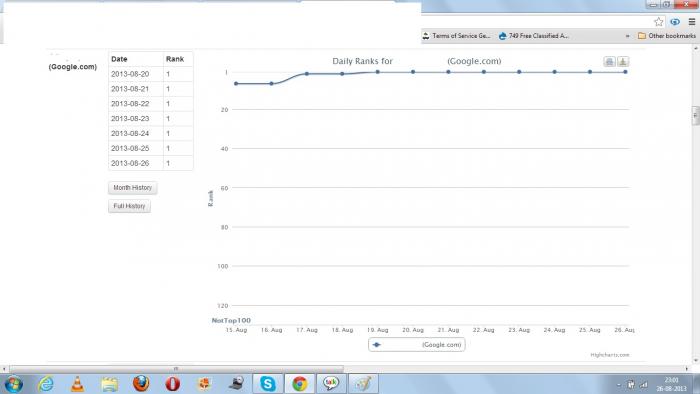Open the Windows Start menu

[13, 384]
